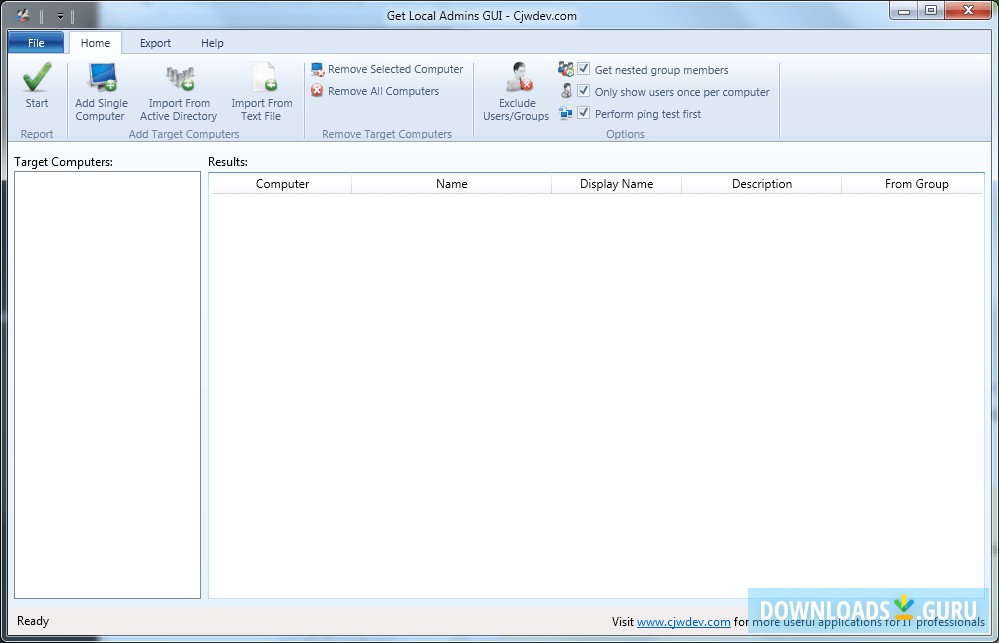Image resolution: width=999 pixels, height=643 pixels.
Task: Open the Help tab
Action: point(212,43)
